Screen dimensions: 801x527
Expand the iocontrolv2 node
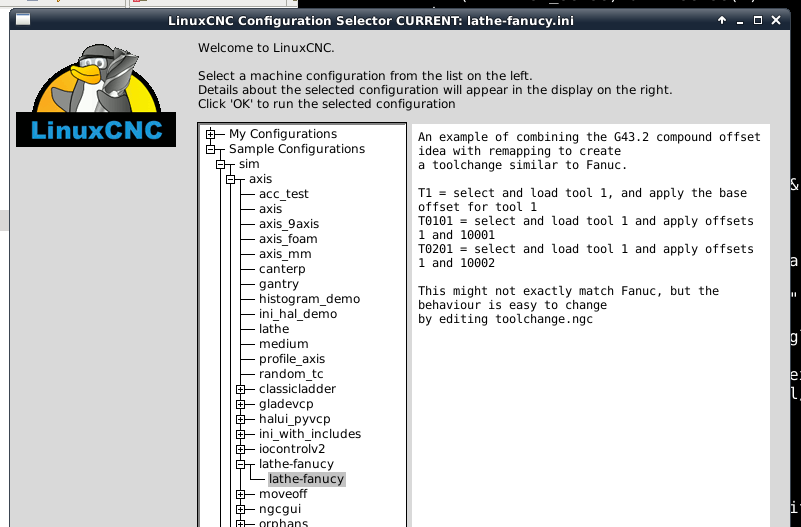pyautogui.click(x=241, y=449)
